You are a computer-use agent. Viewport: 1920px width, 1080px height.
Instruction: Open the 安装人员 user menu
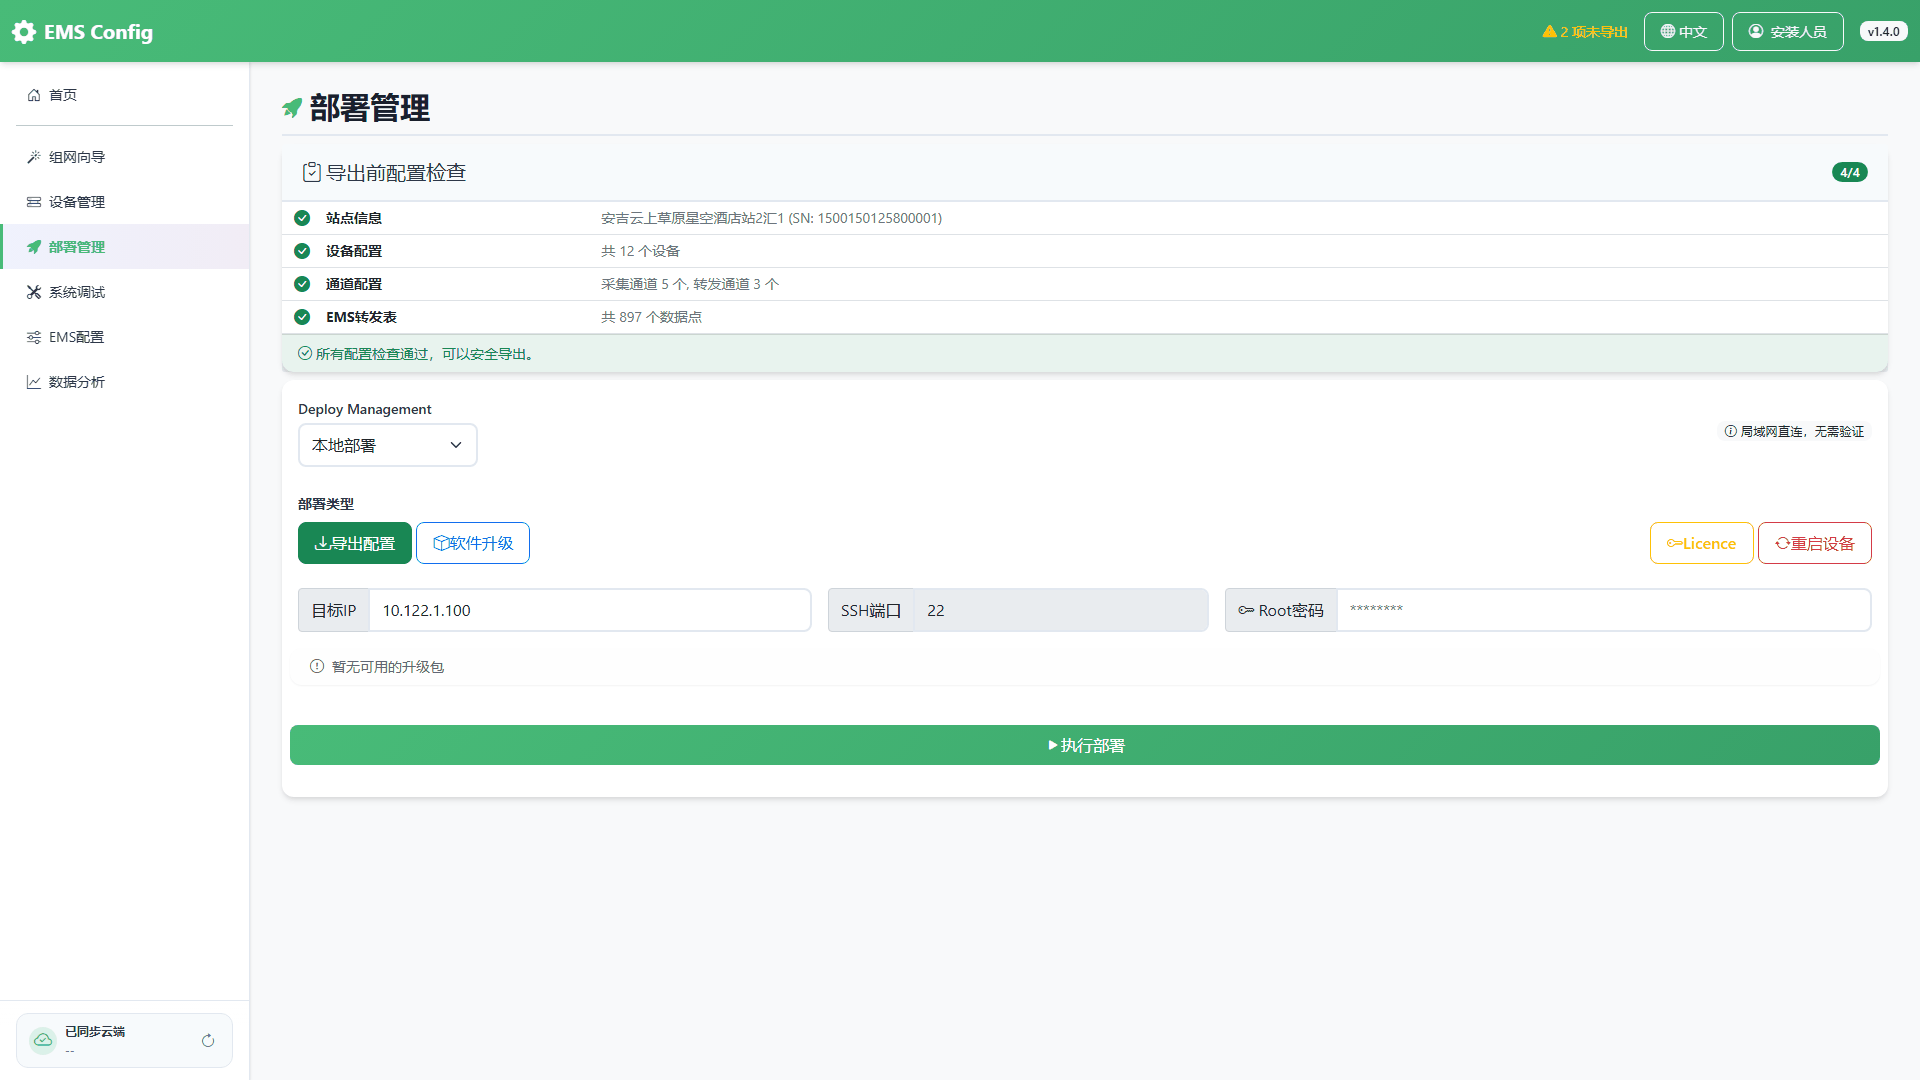[x=1787, y=32]
